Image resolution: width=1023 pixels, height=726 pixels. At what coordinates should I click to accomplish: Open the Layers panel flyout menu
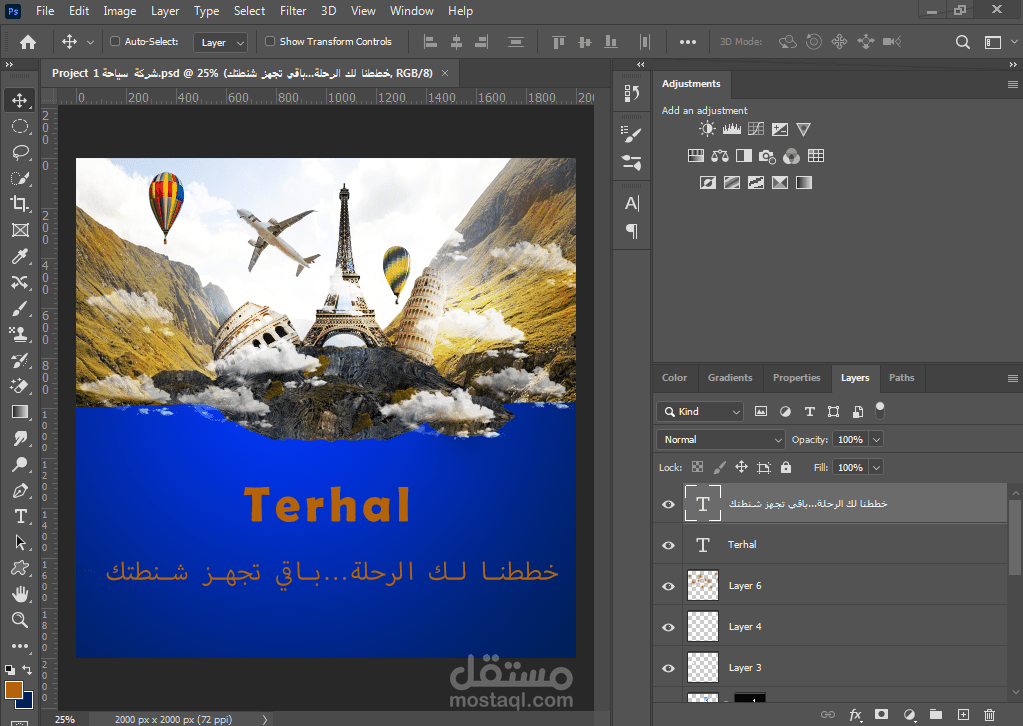pos(1013,378)
